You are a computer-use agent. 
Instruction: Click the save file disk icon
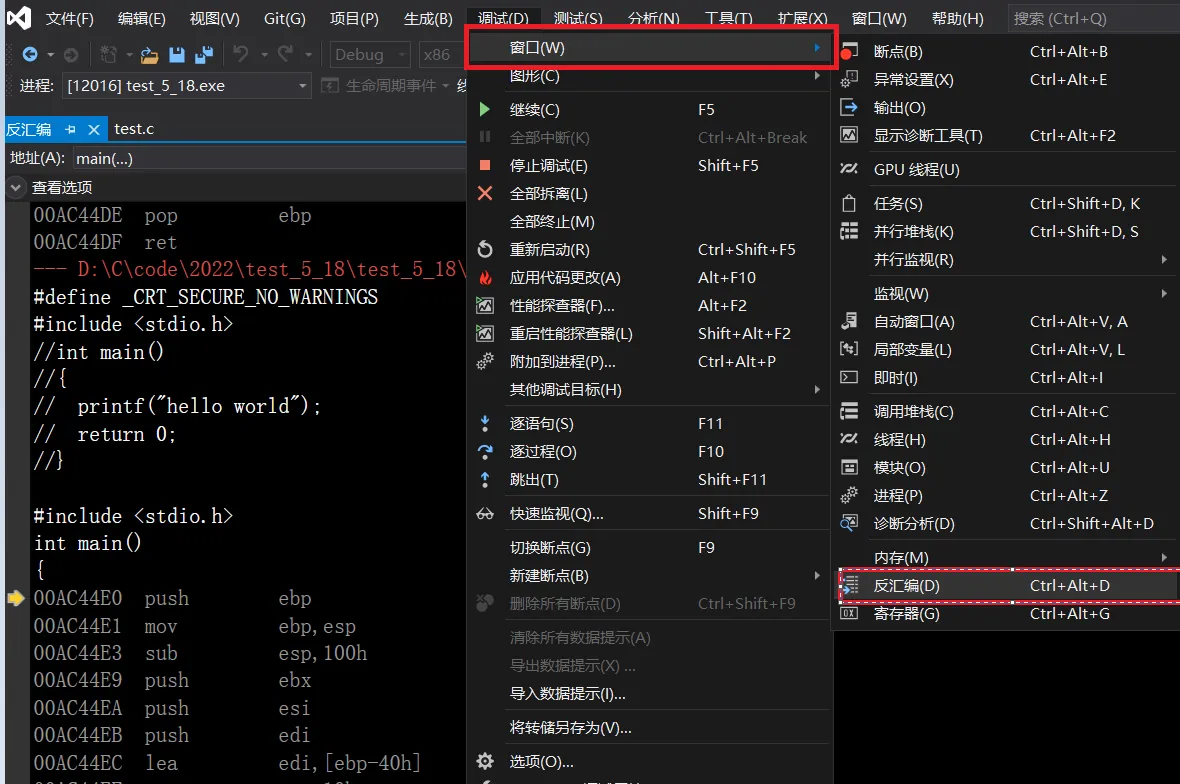coord(177,54)
